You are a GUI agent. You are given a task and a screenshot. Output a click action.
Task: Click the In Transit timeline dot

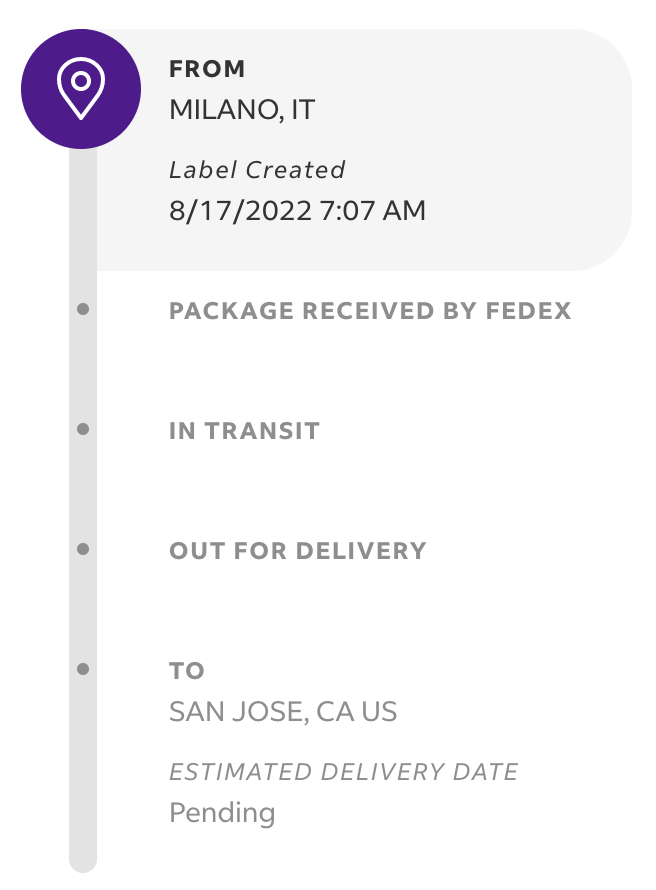point(83,429)
